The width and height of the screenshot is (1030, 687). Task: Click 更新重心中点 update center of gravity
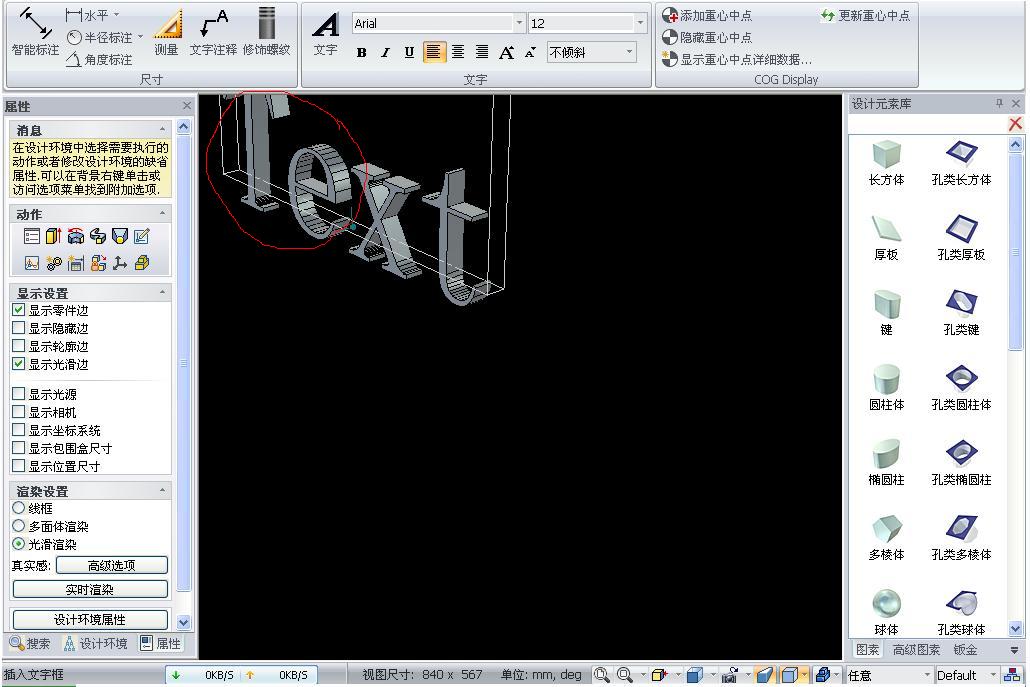(865, 15)
